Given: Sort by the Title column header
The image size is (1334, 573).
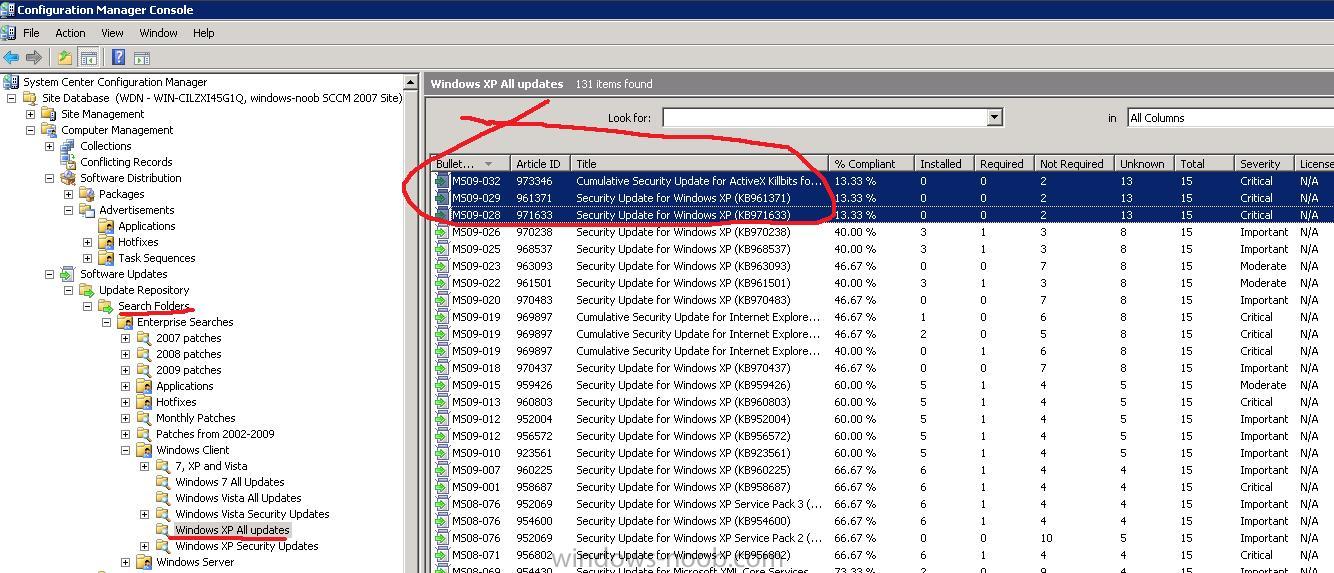Looking at the screenshot, I should 699,164.
